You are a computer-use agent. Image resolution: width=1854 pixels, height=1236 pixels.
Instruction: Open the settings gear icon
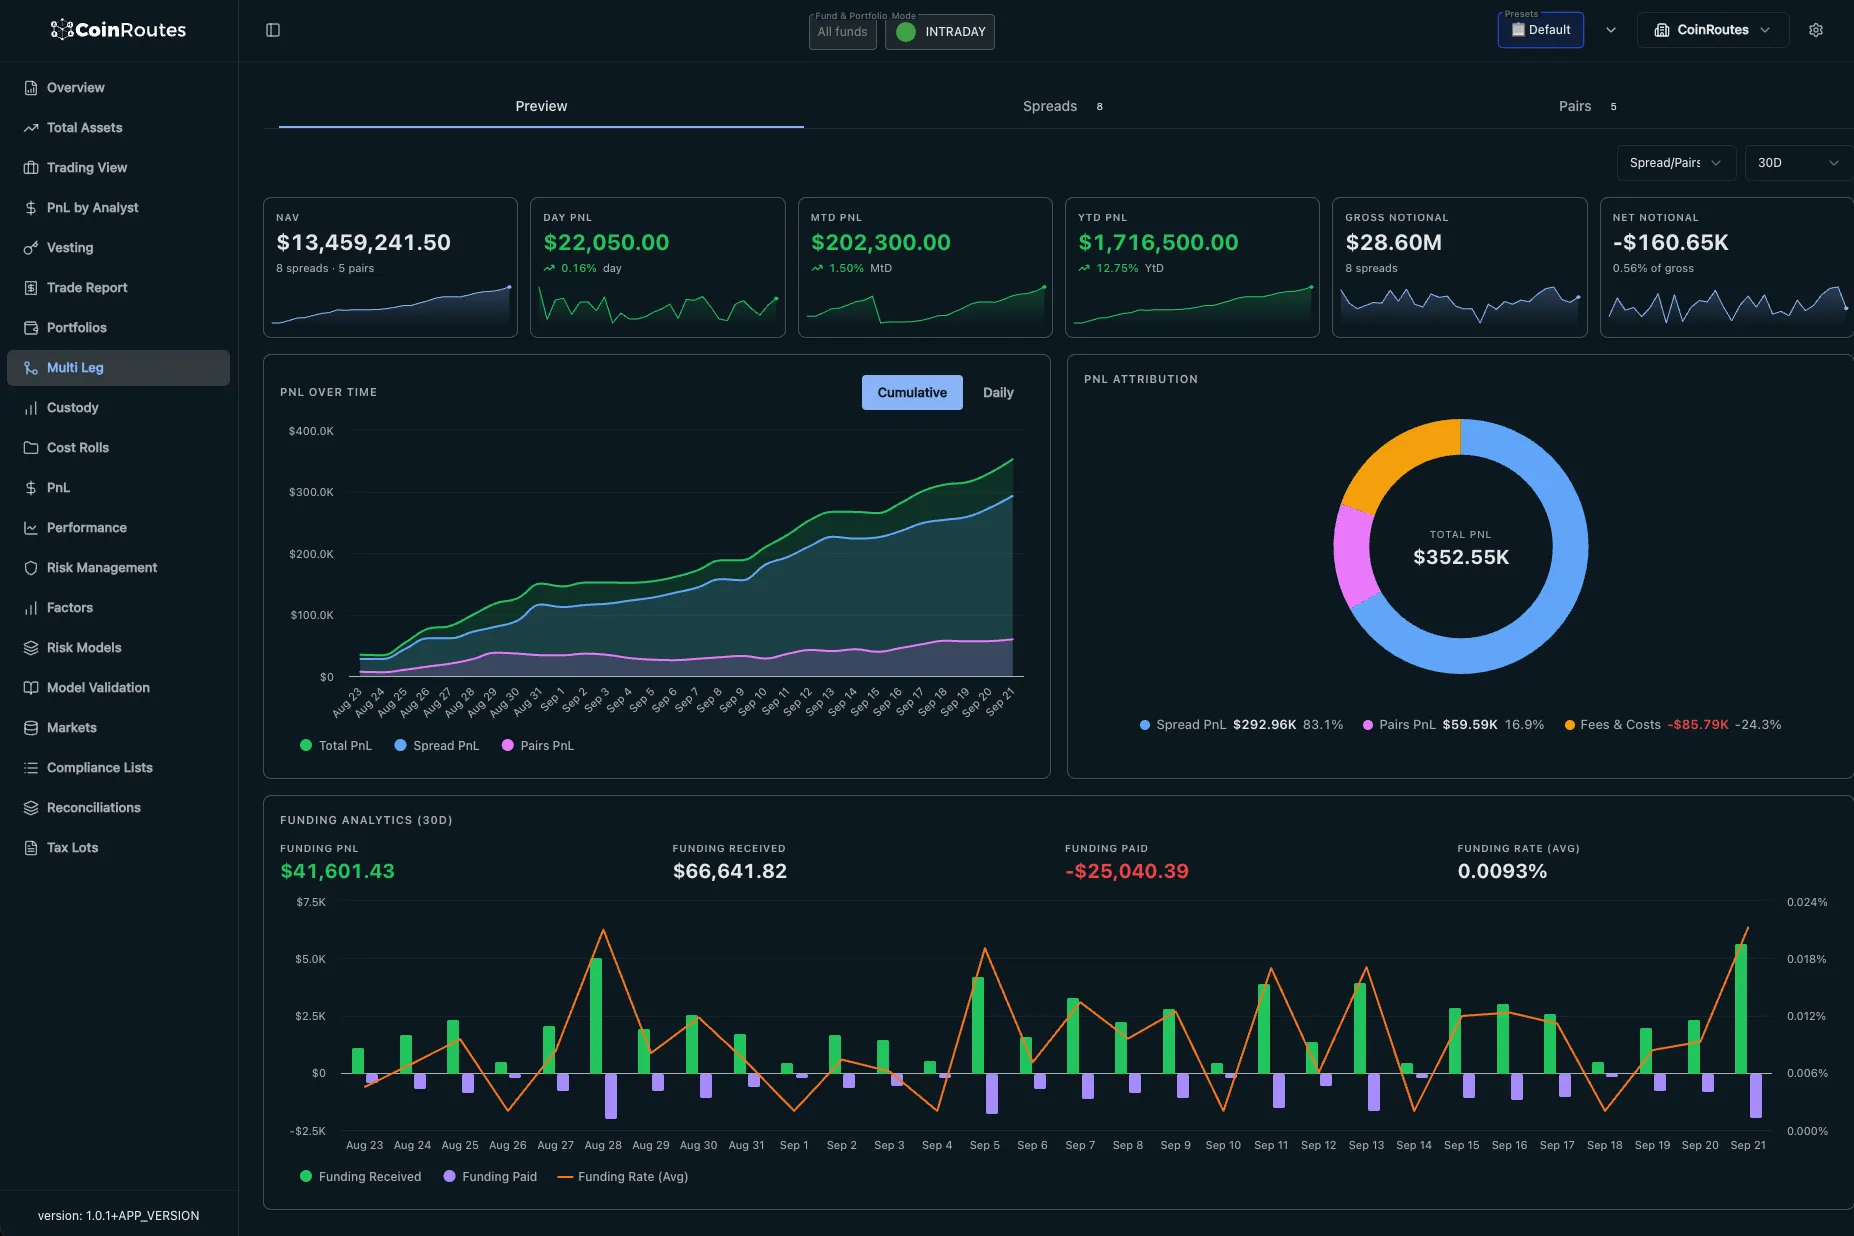[1816, 30]
